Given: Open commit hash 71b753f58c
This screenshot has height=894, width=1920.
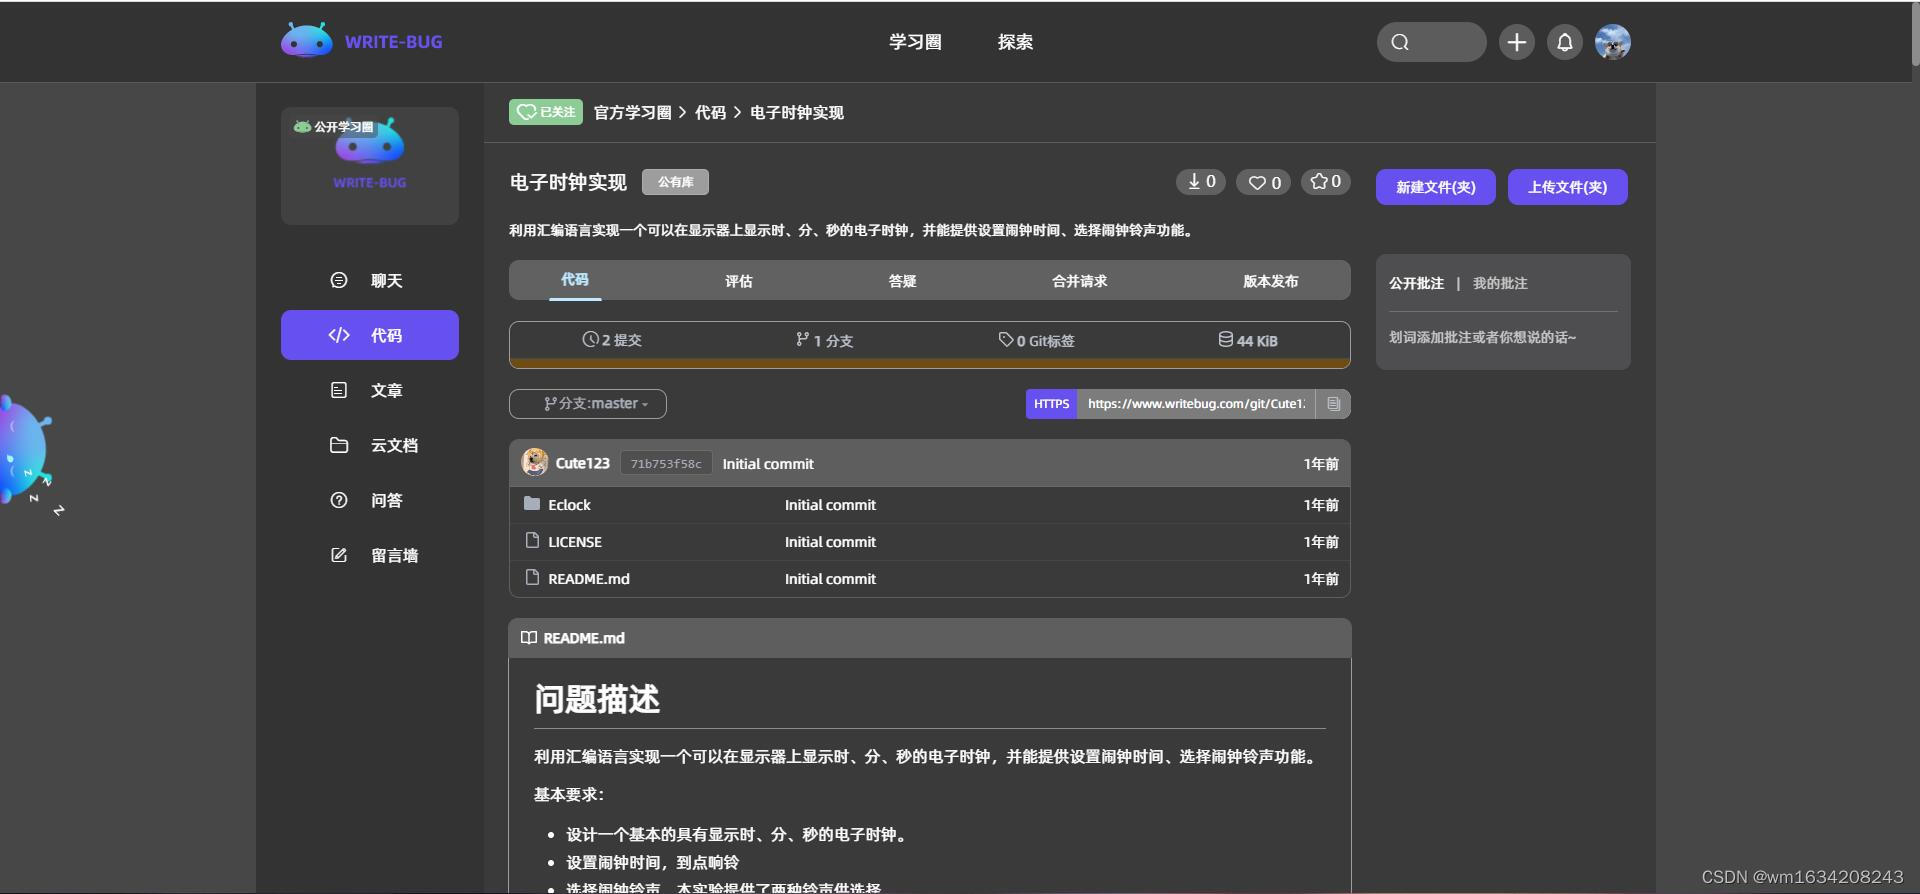Looking at the screenshot, I should click(666, 463).
